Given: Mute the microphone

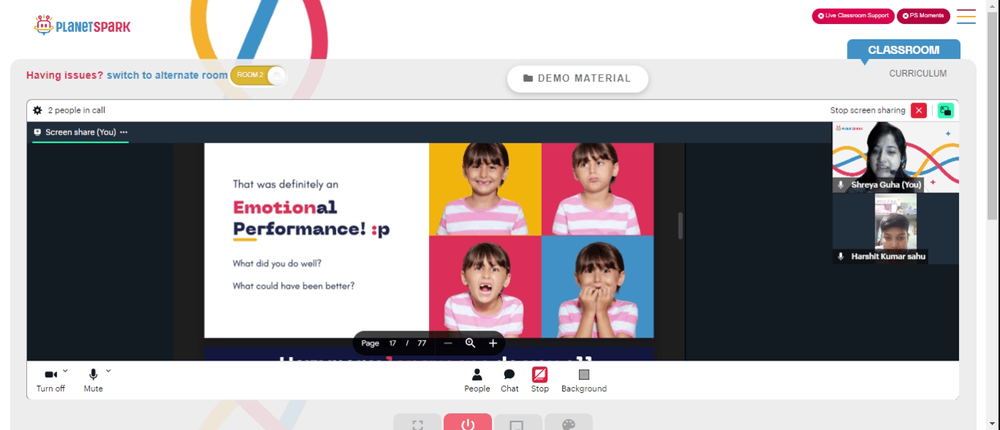Looking at the screenshot, I should (x=93, y=381).
